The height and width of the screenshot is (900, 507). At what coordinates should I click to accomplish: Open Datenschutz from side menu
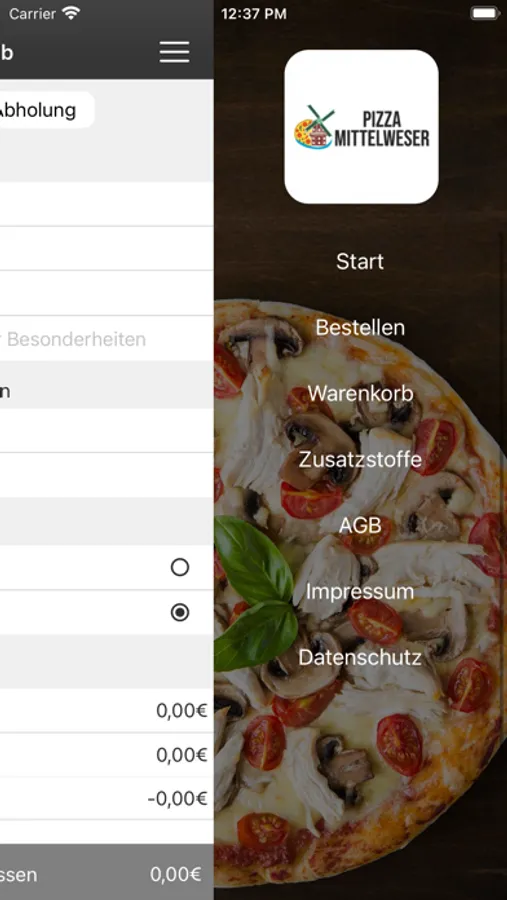tap(360, 657)
